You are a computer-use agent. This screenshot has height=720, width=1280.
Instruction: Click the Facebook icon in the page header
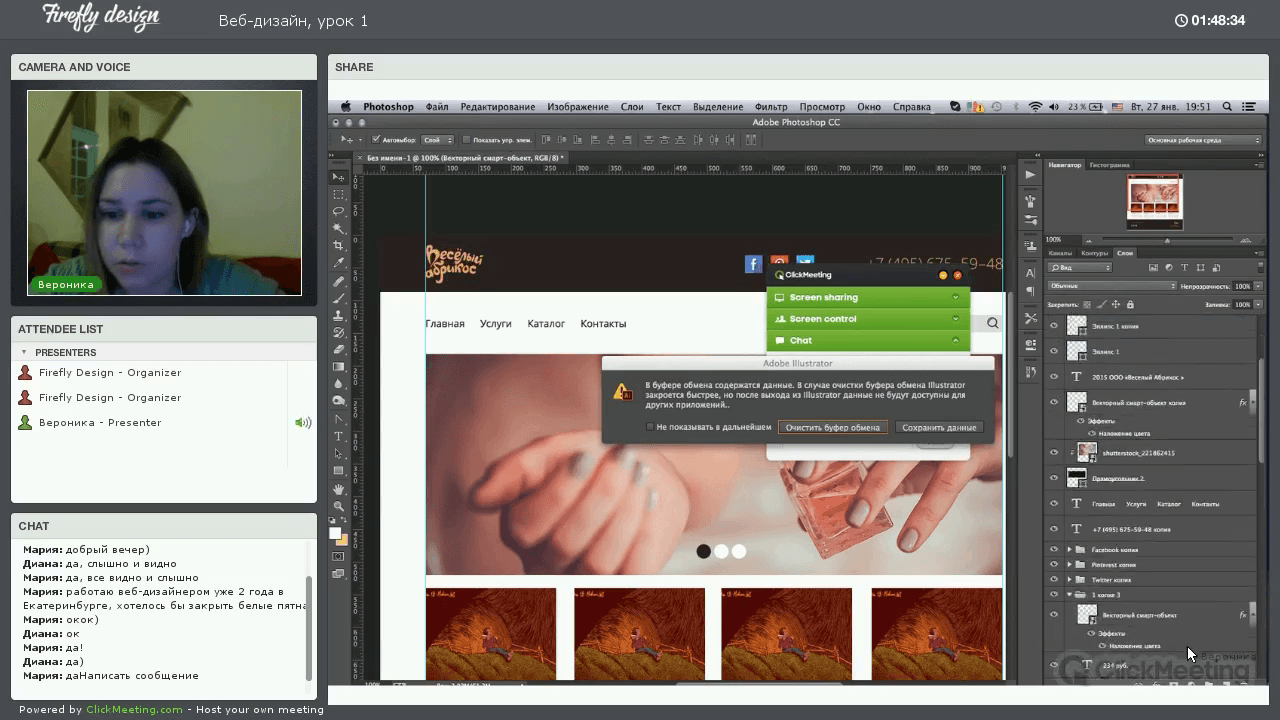(754, 263)
